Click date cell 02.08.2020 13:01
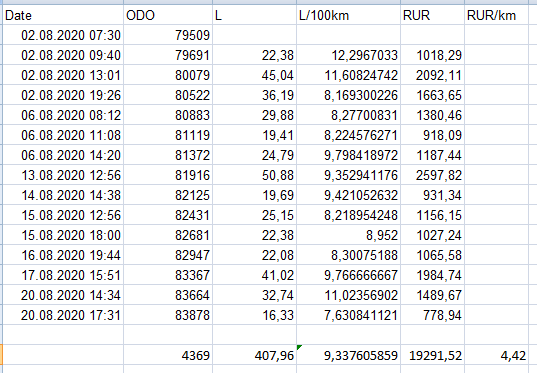The height and width of the screenshot is (373, 537). (63, 75)
